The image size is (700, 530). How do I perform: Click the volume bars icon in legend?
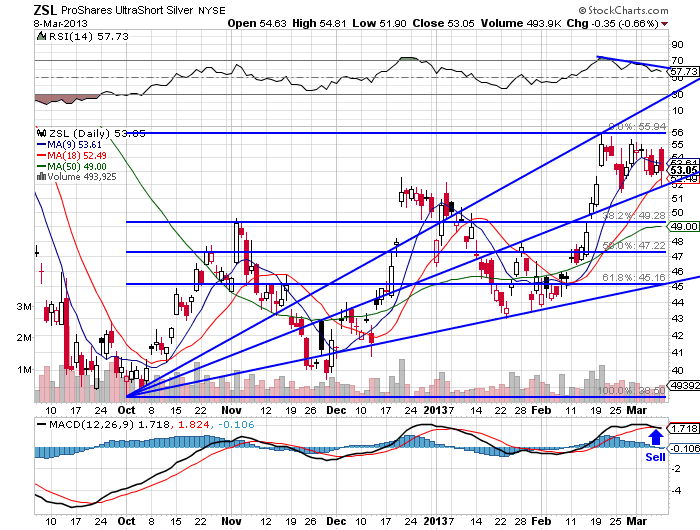pos(42,176)
